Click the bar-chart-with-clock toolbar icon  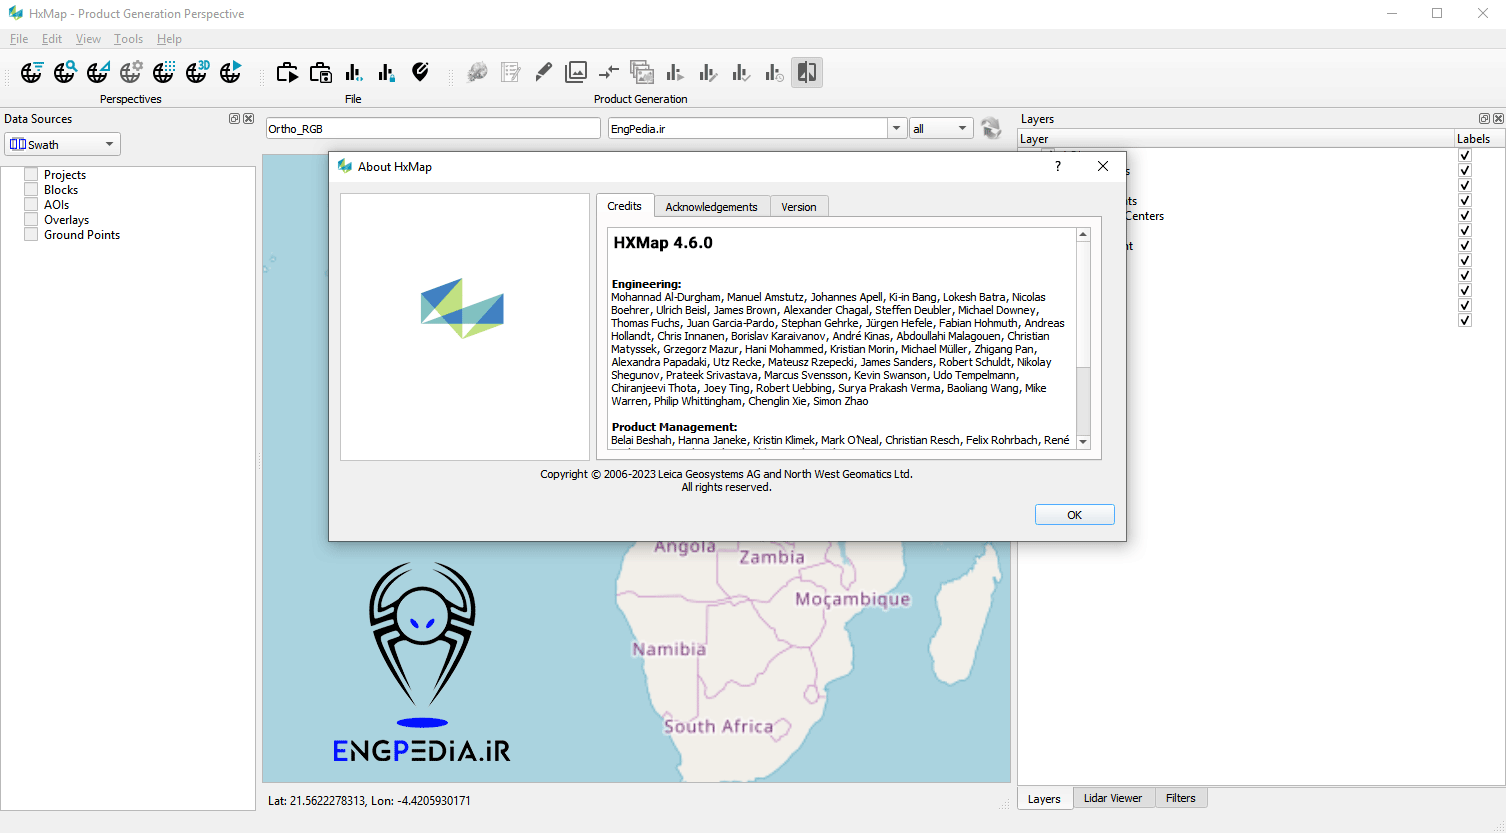(x=774, y=72)
